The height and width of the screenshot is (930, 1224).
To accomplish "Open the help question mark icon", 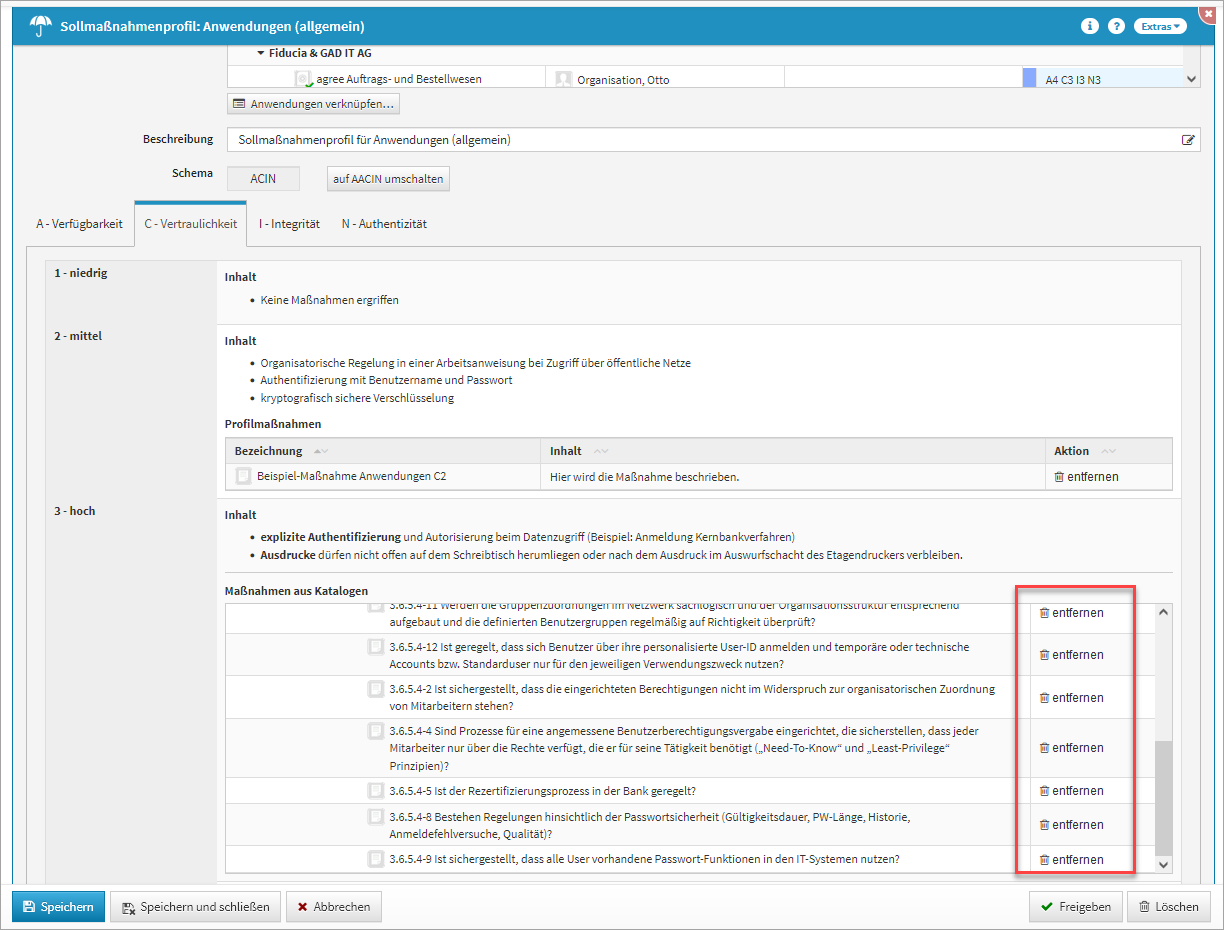I will [1116, 26].
